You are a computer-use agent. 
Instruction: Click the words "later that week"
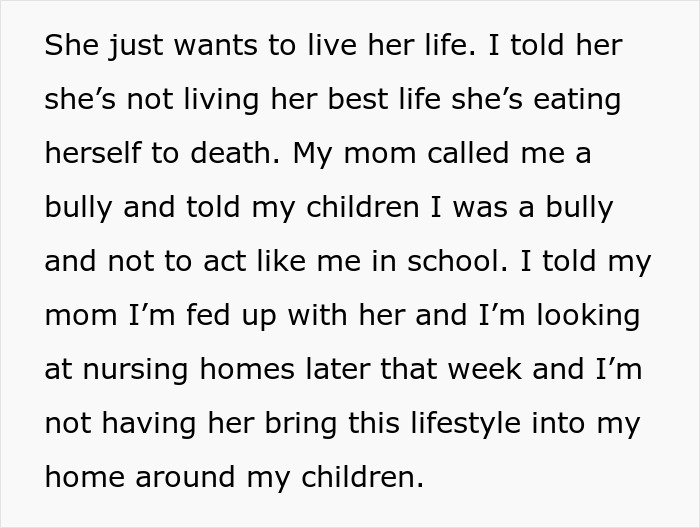(413, 369)
